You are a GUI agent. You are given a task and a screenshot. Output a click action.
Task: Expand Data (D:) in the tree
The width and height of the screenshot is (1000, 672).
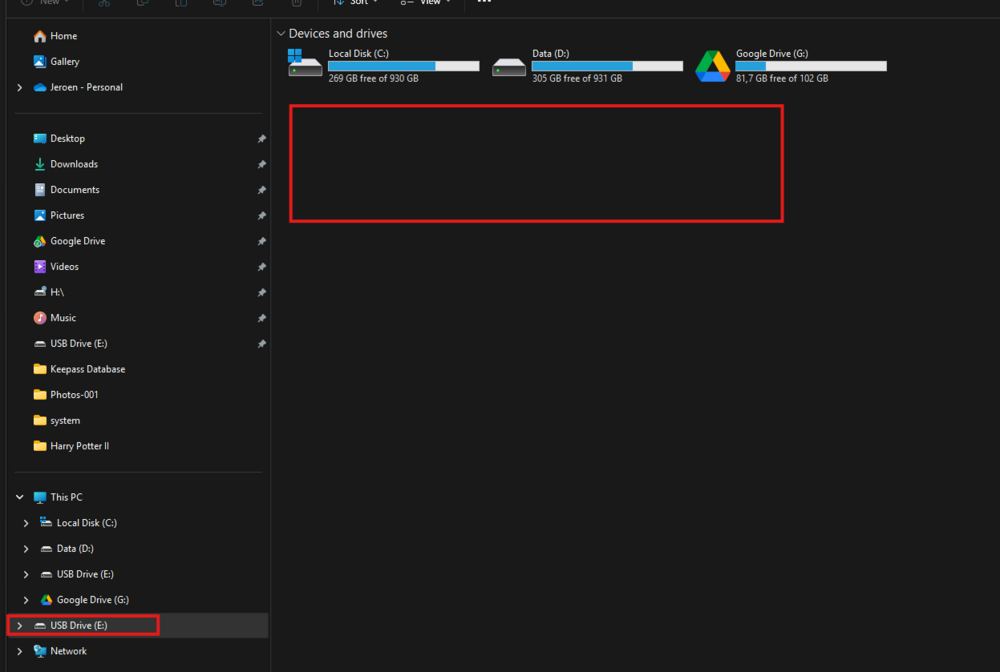click(26, 548)
